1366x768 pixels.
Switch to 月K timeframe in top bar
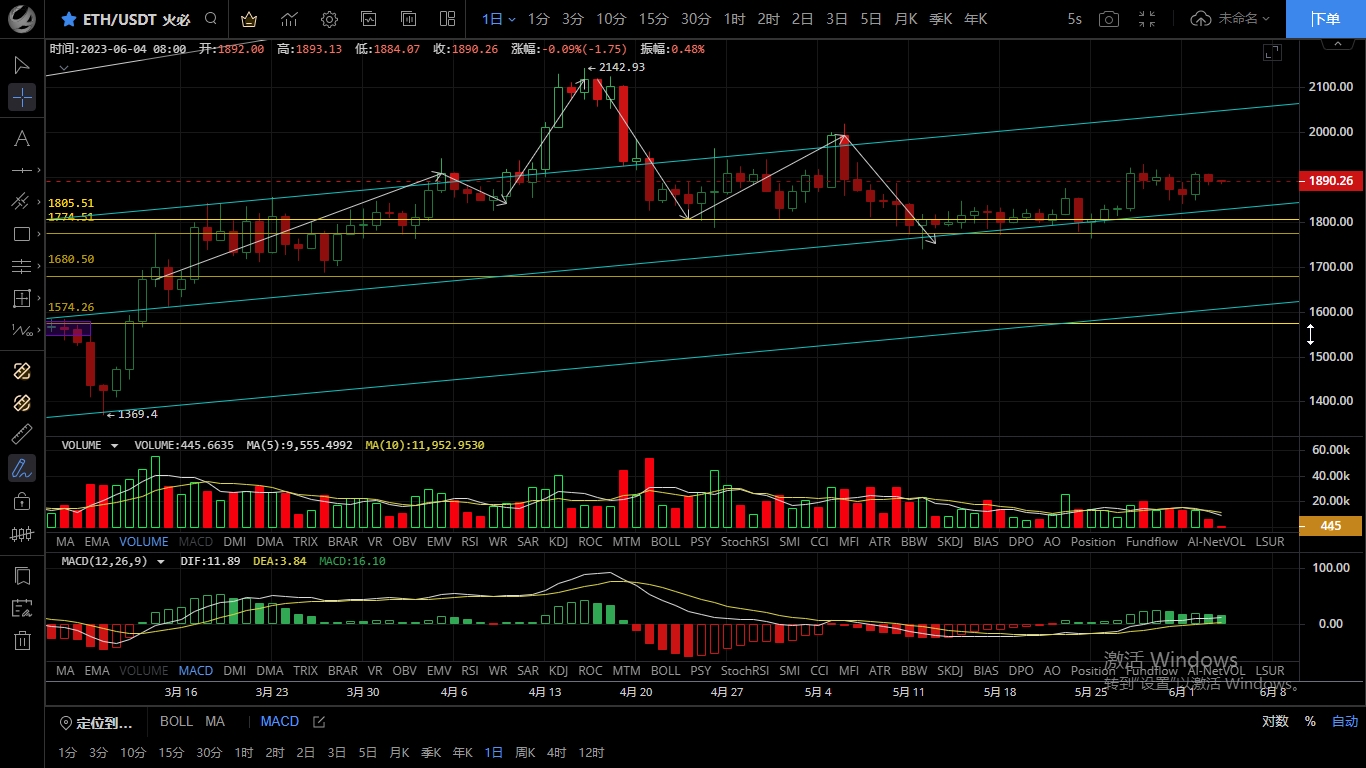[x=905, y=19]
